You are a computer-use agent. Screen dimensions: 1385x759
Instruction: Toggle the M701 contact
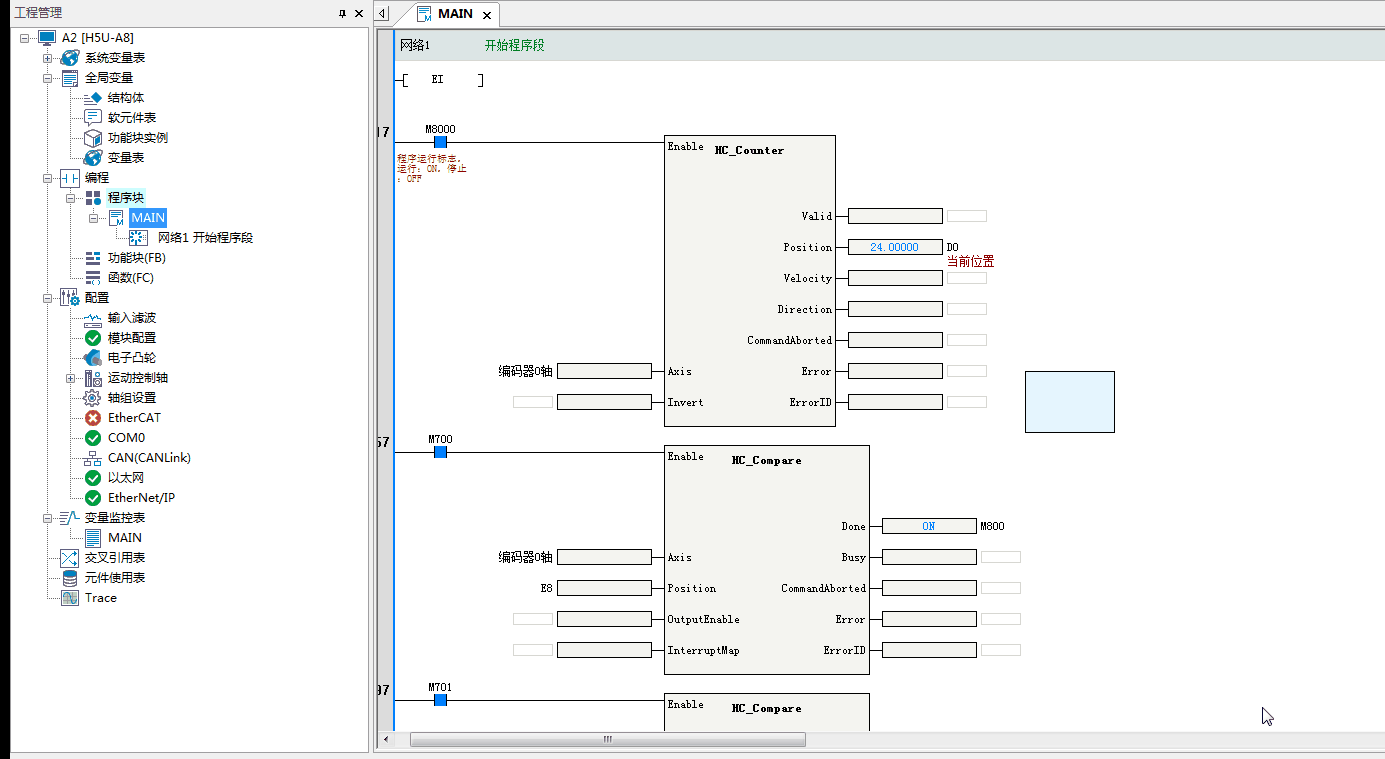point(440,700)
